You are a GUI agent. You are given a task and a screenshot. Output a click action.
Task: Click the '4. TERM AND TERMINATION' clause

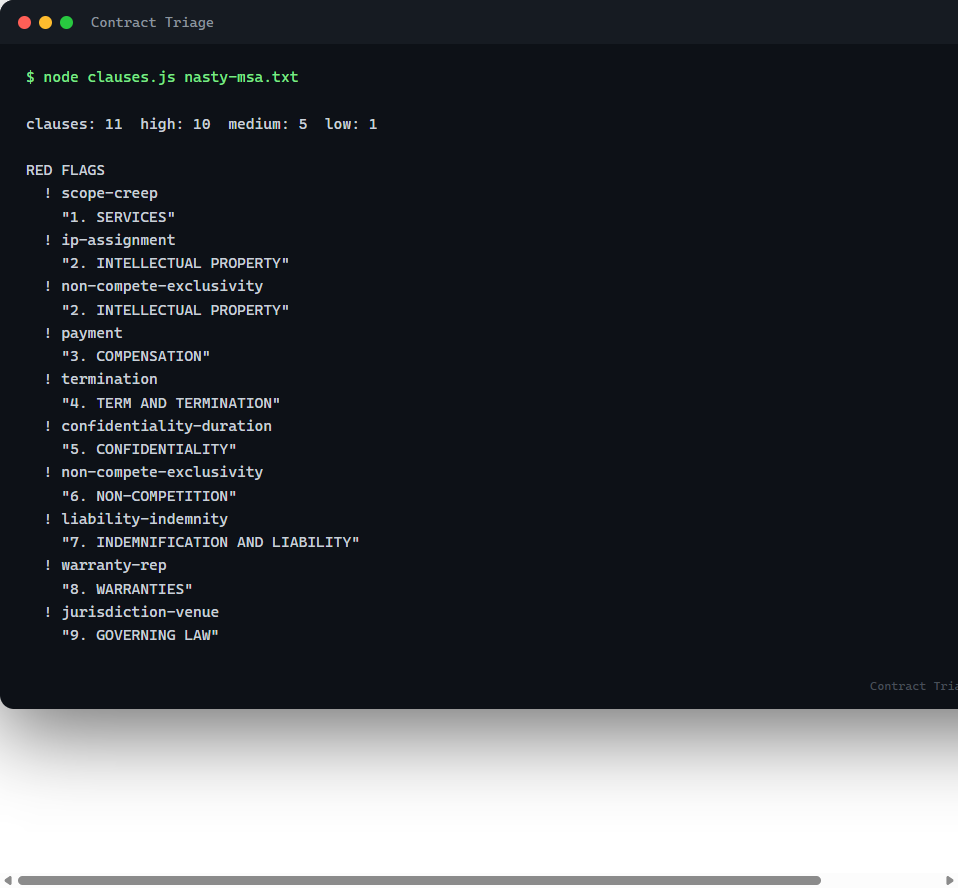(x=170, y=403)
